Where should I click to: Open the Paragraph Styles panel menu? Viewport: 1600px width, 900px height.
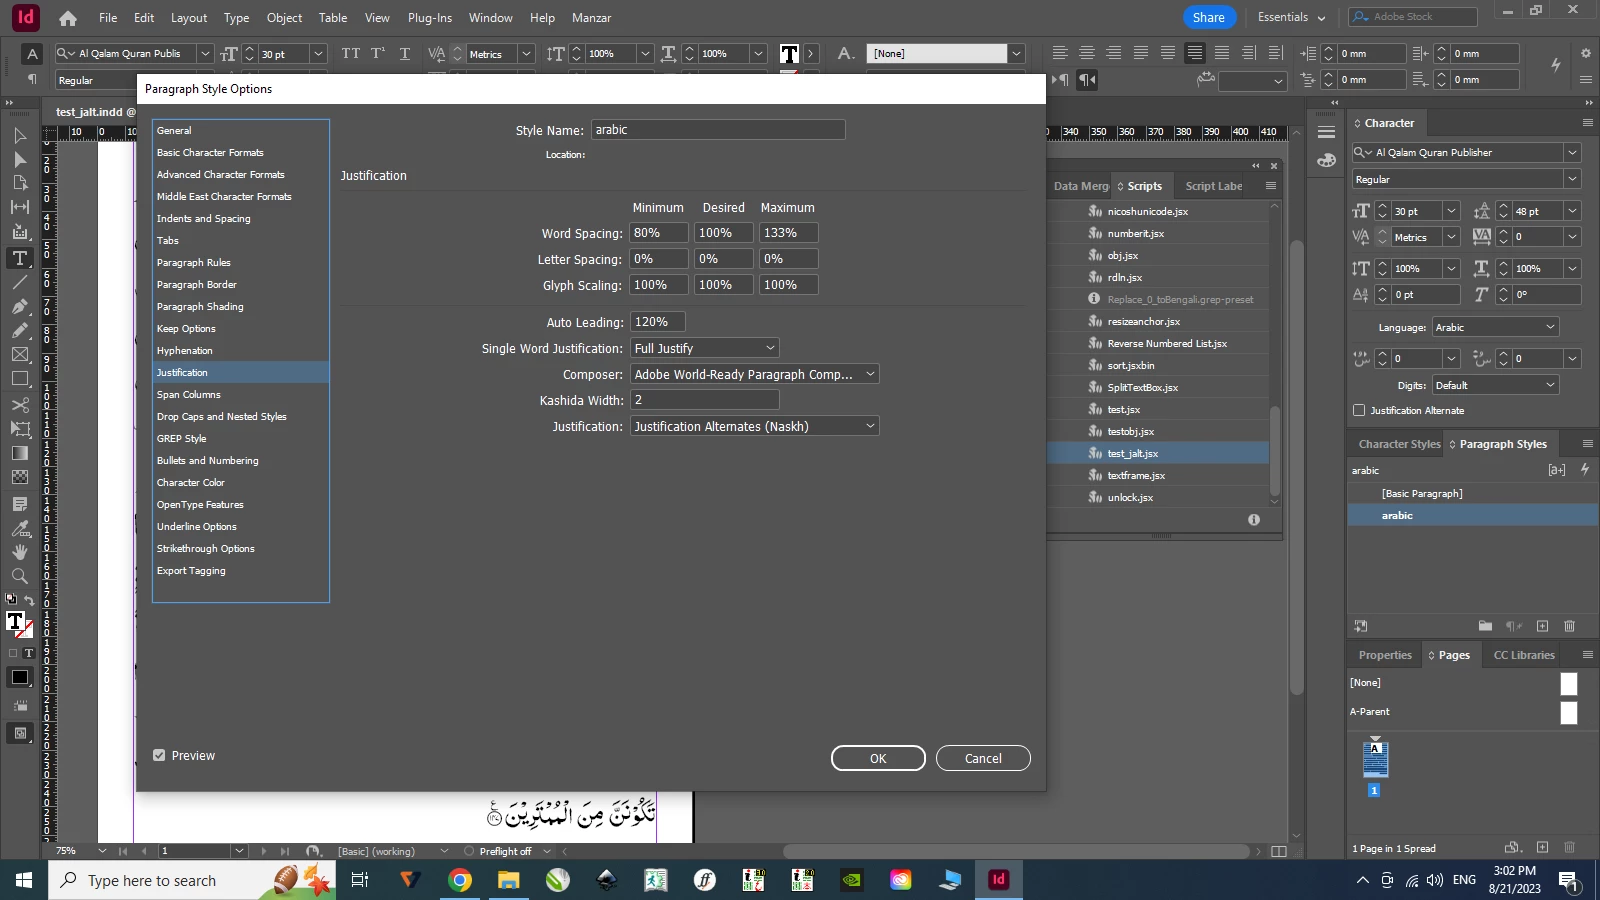click(1587, 444)
